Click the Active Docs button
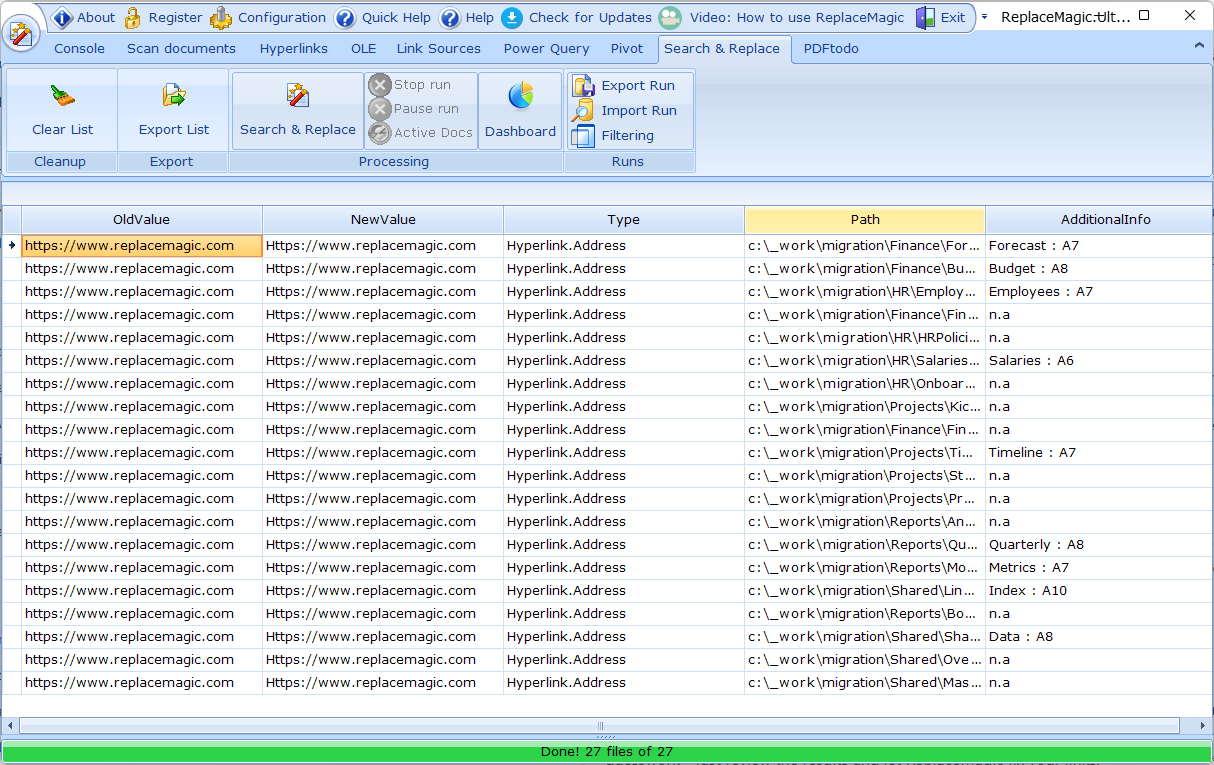 tap(421, 133)
